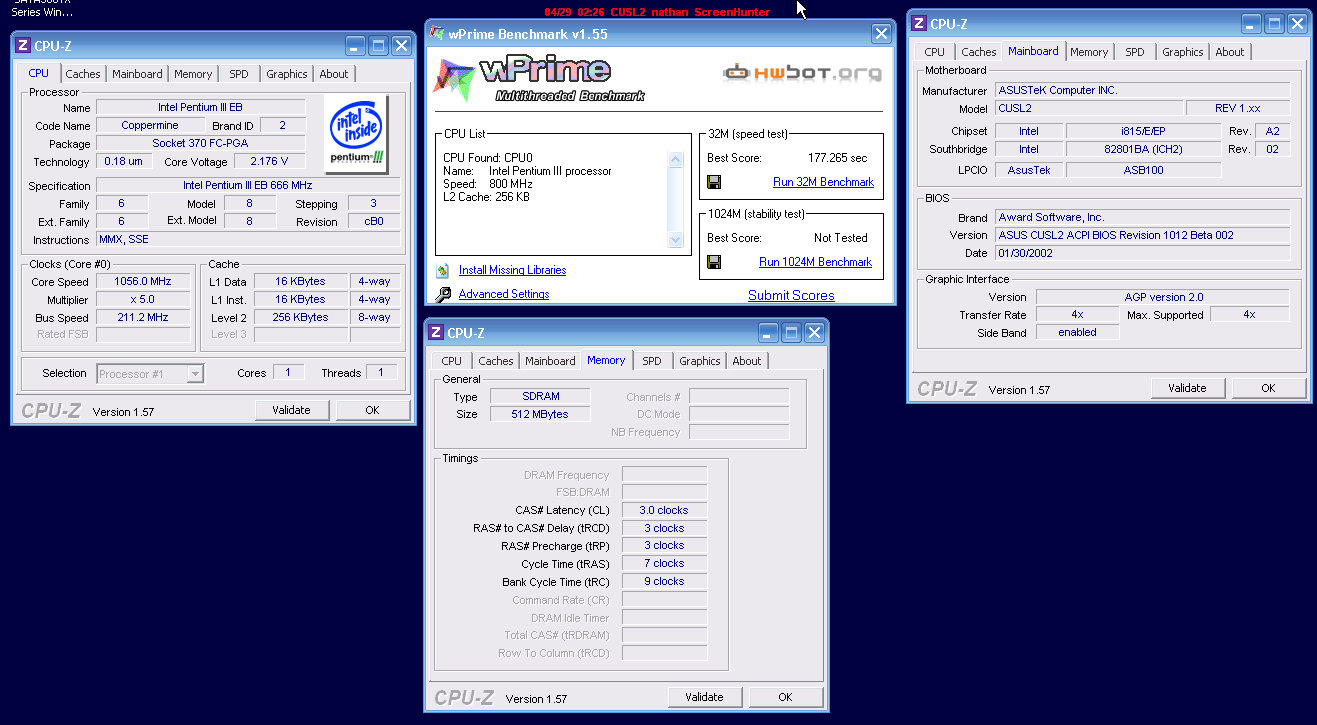This screenshot has width=1317, height=725.
Task: Open the Caches tab in the CPU window
Action: [83, 74]
